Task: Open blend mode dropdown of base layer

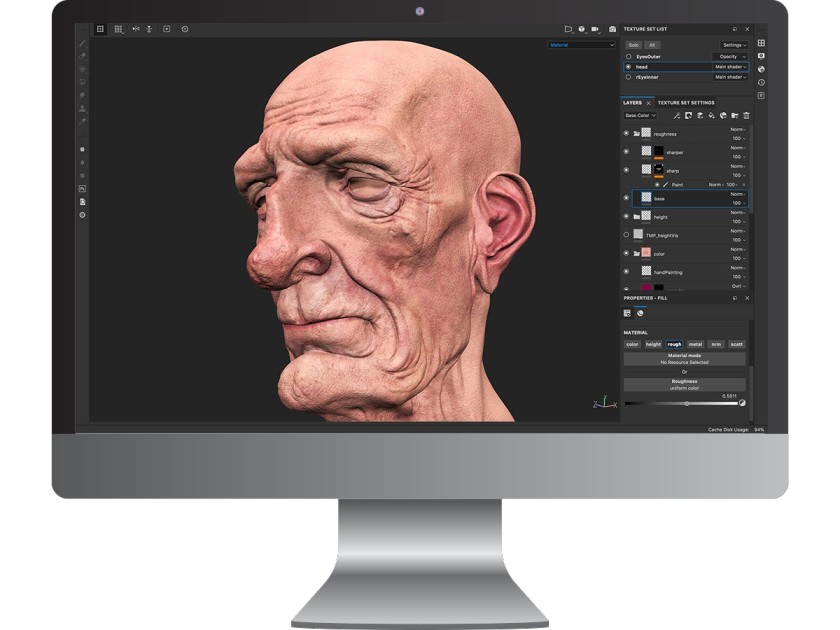Action: [x=738, y=194]
